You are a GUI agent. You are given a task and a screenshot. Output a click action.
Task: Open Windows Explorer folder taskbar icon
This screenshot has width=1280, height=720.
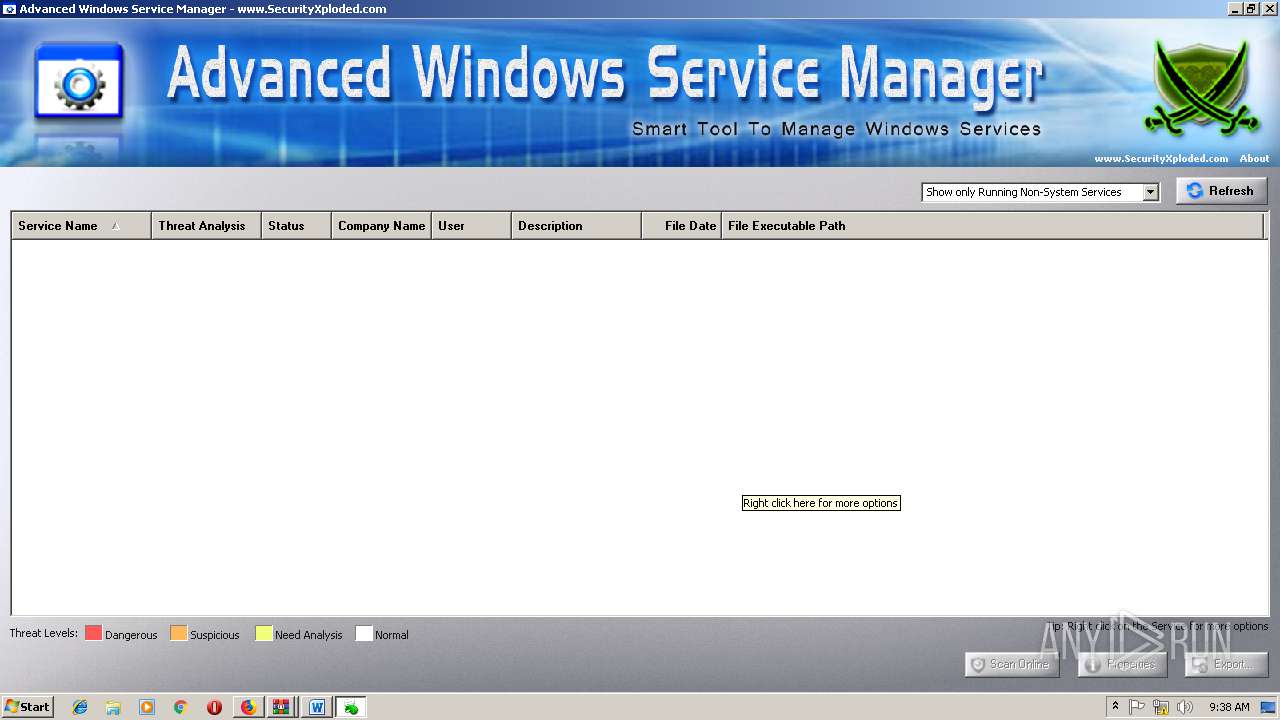(113, 707)
